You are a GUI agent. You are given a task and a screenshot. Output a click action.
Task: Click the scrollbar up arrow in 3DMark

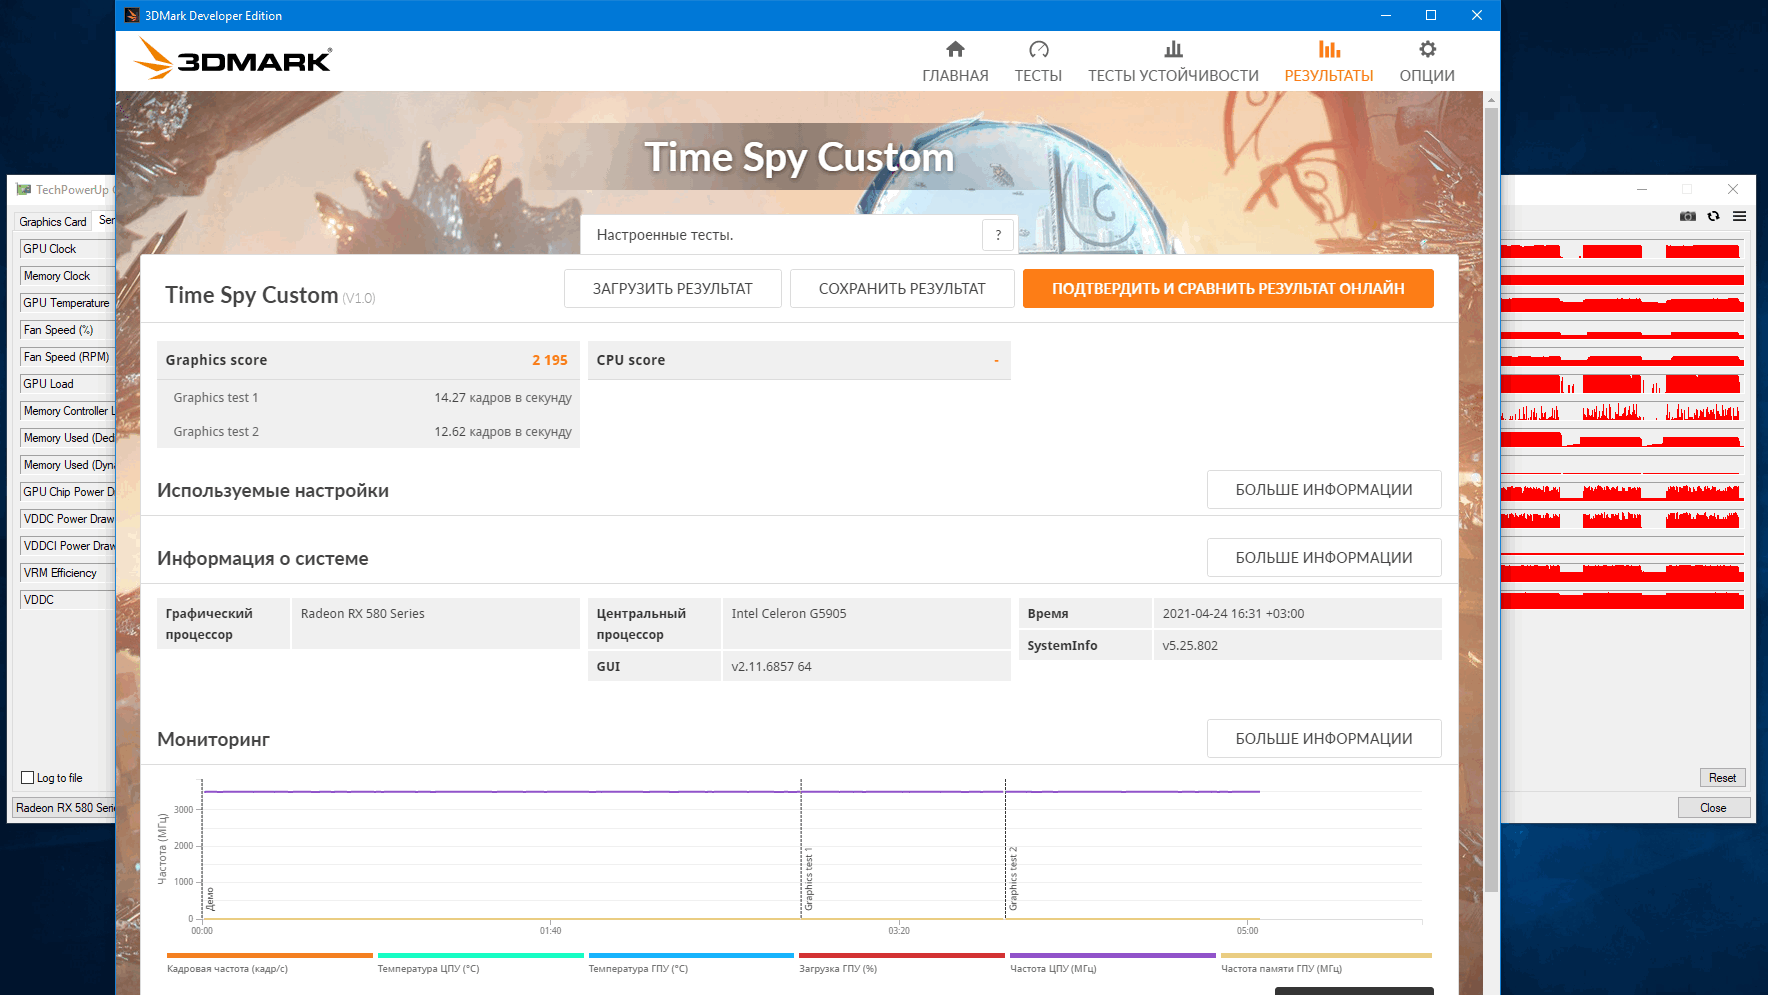[x=1491, y=100]
